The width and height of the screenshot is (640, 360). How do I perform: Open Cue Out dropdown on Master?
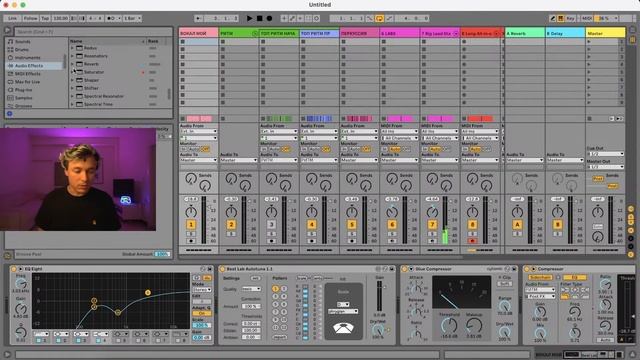coord(606,154)
